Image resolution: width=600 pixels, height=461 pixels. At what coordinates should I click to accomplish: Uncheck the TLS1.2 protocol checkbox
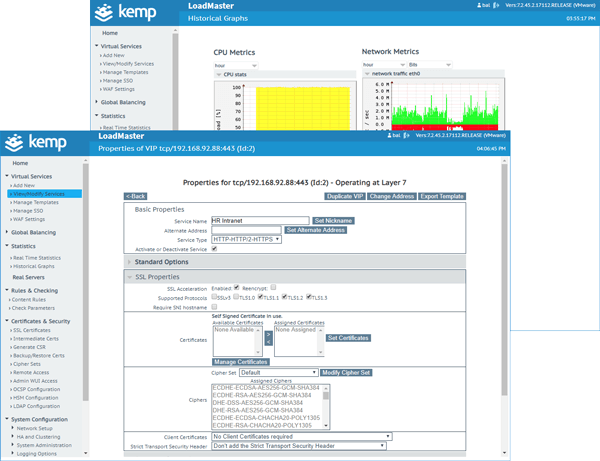tap(284, 296)
